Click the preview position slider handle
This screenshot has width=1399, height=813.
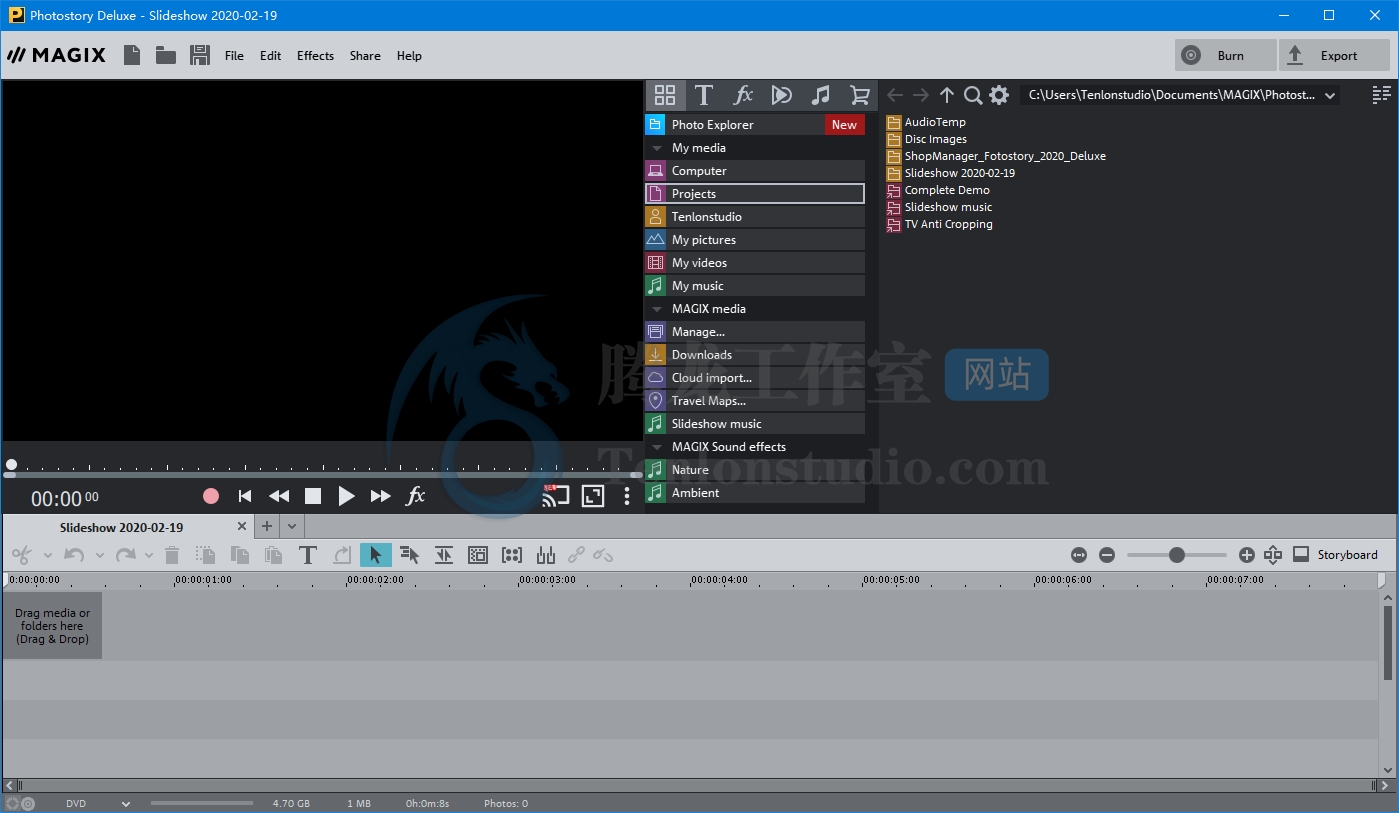coord(11,464)
